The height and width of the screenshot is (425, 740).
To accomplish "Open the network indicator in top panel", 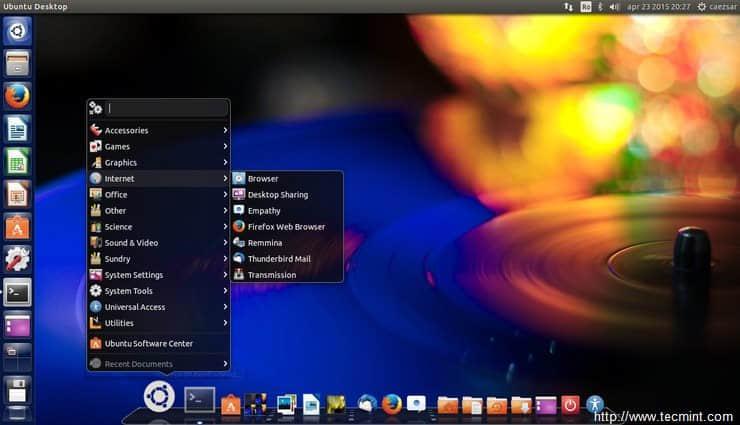I will [569, 7].
